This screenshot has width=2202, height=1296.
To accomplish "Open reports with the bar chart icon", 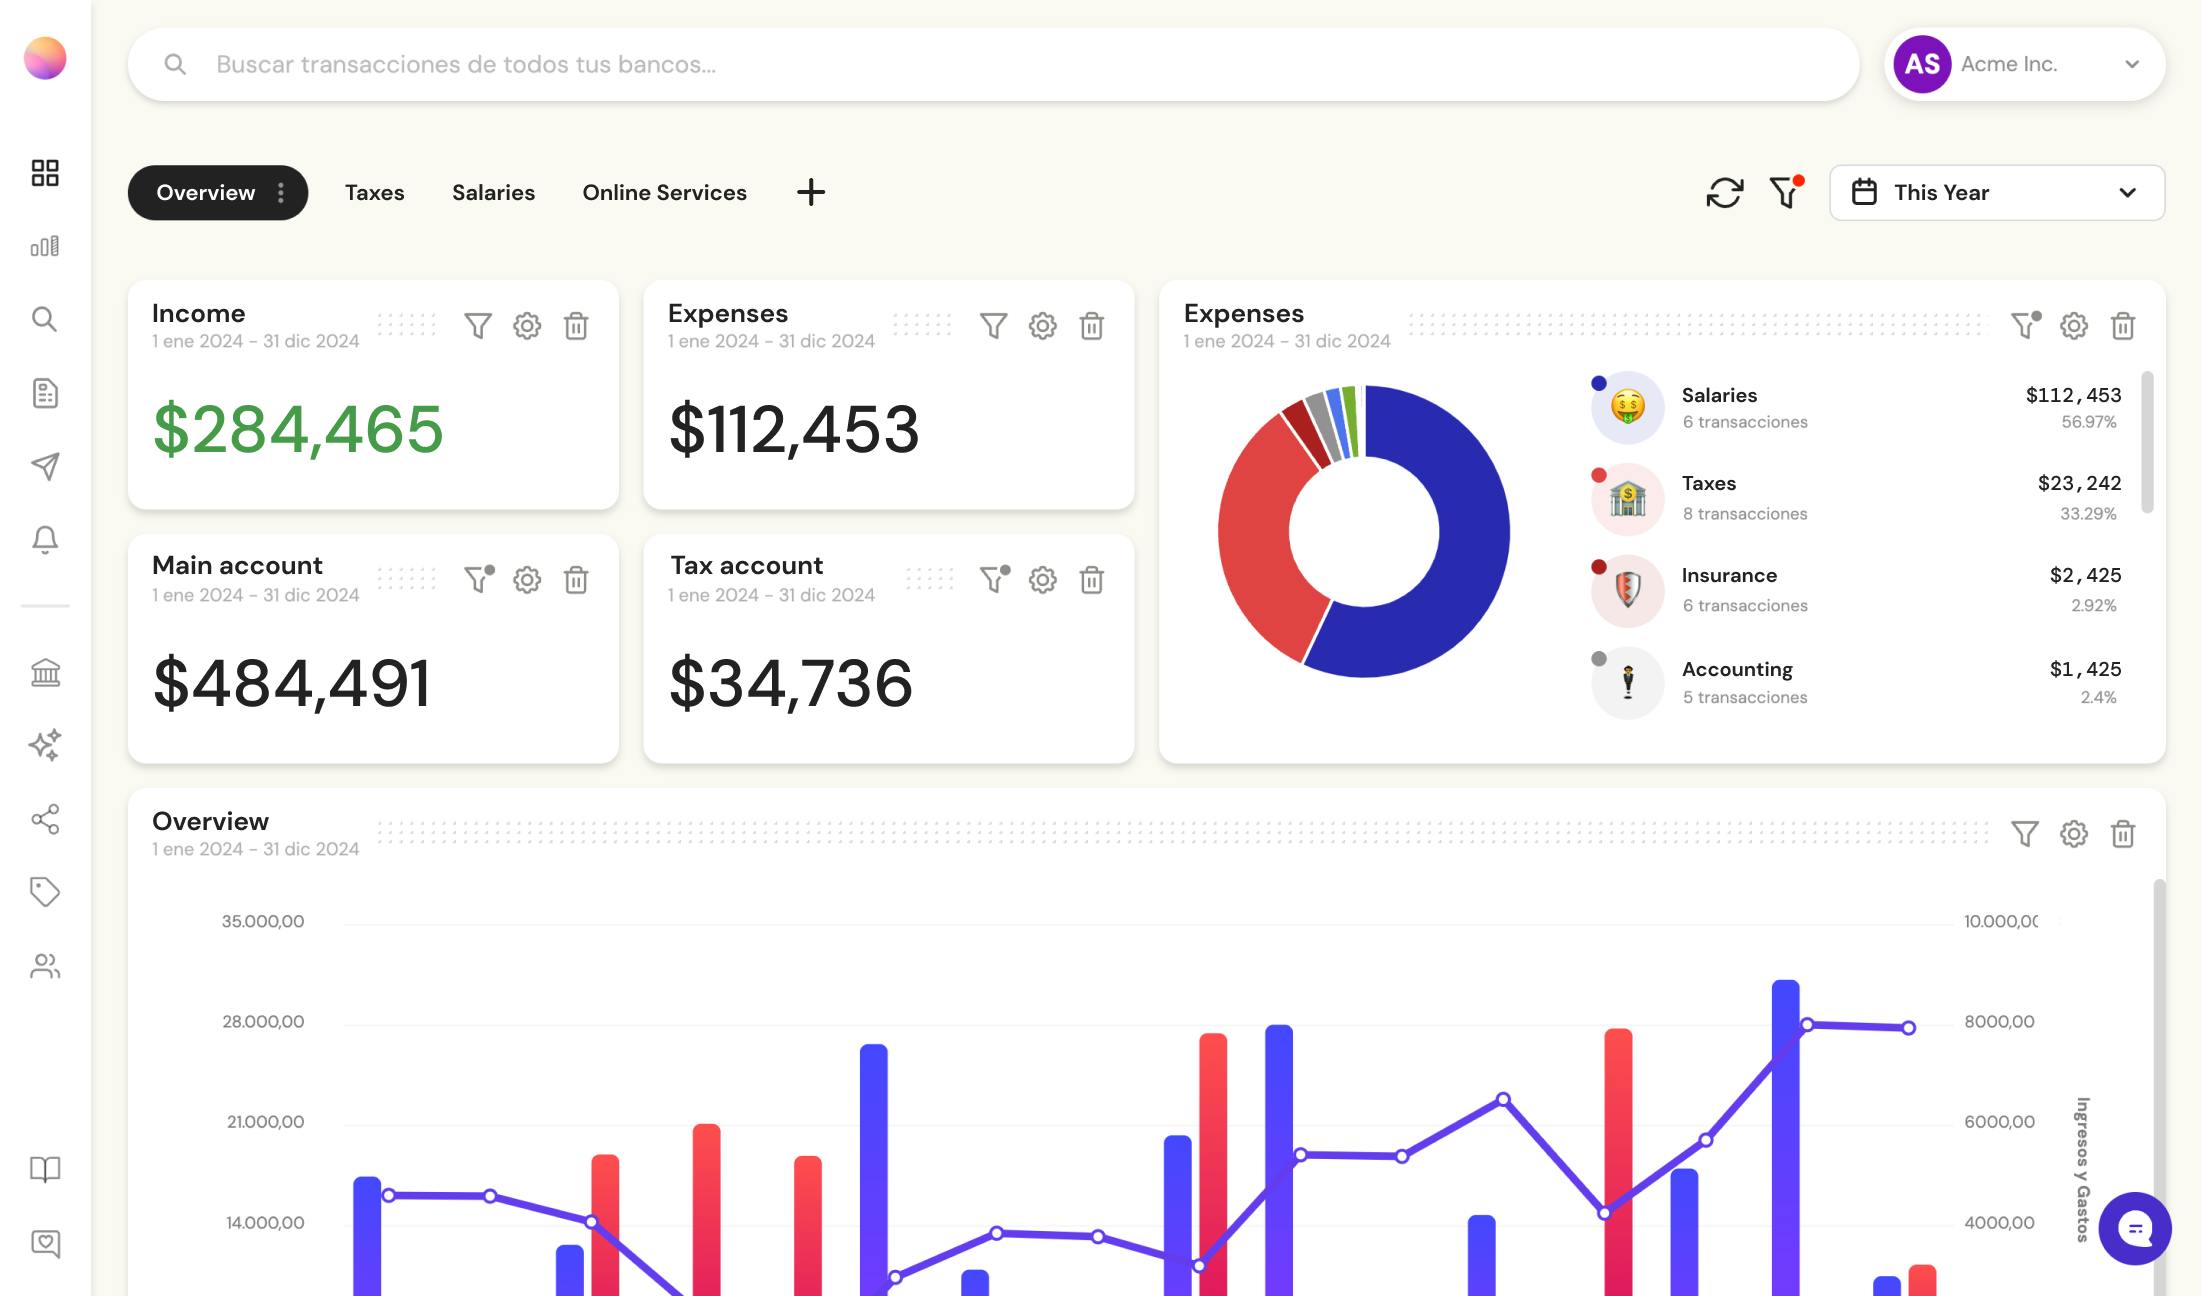I will (x=45, y=245).
